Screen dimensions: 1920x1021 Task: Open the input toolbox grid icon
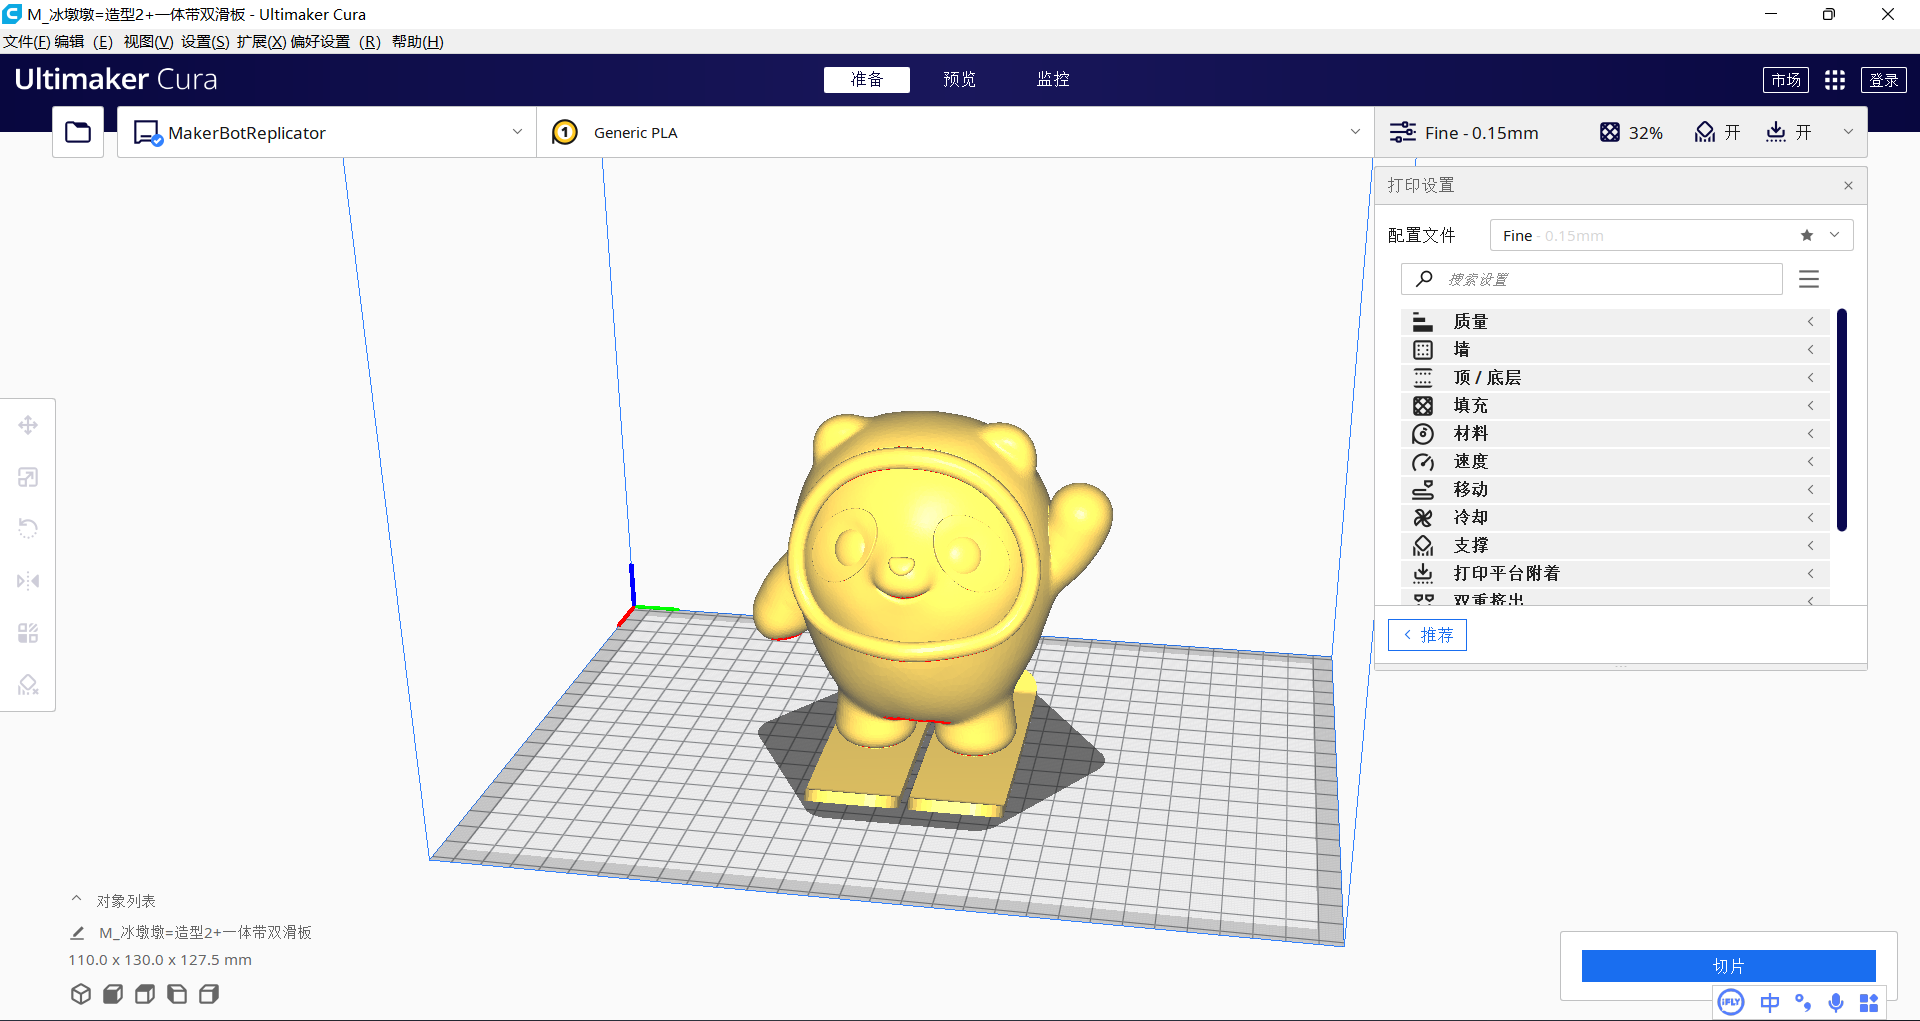[x=1869, y=1002]
